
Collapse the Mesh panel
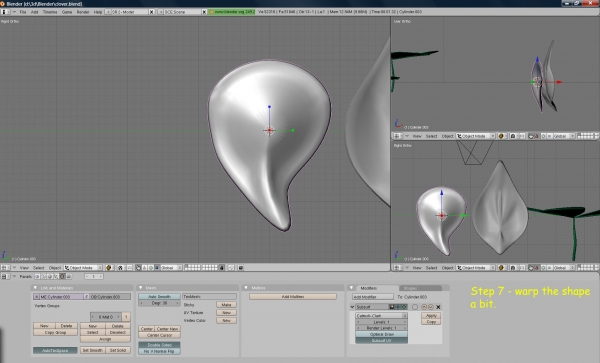click(140, 288)
